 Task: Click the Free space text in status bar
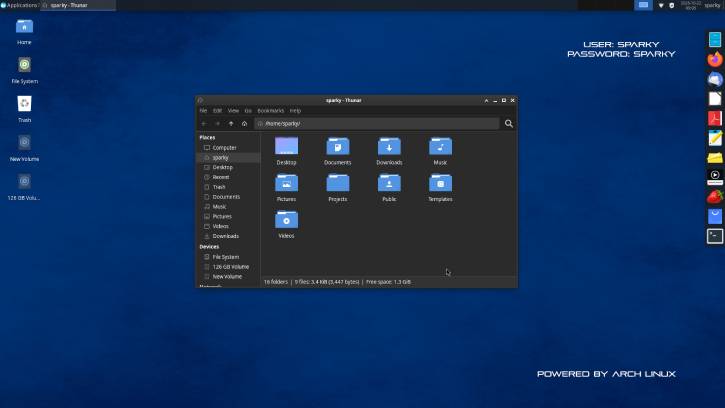tap(388, 282)
